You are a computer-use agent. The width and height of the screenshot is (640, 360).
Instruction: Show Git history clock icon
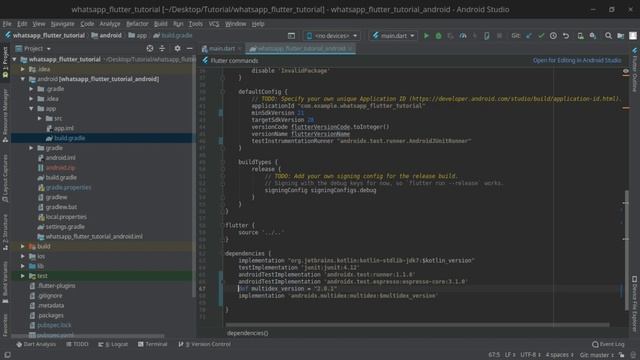[553, 36]
